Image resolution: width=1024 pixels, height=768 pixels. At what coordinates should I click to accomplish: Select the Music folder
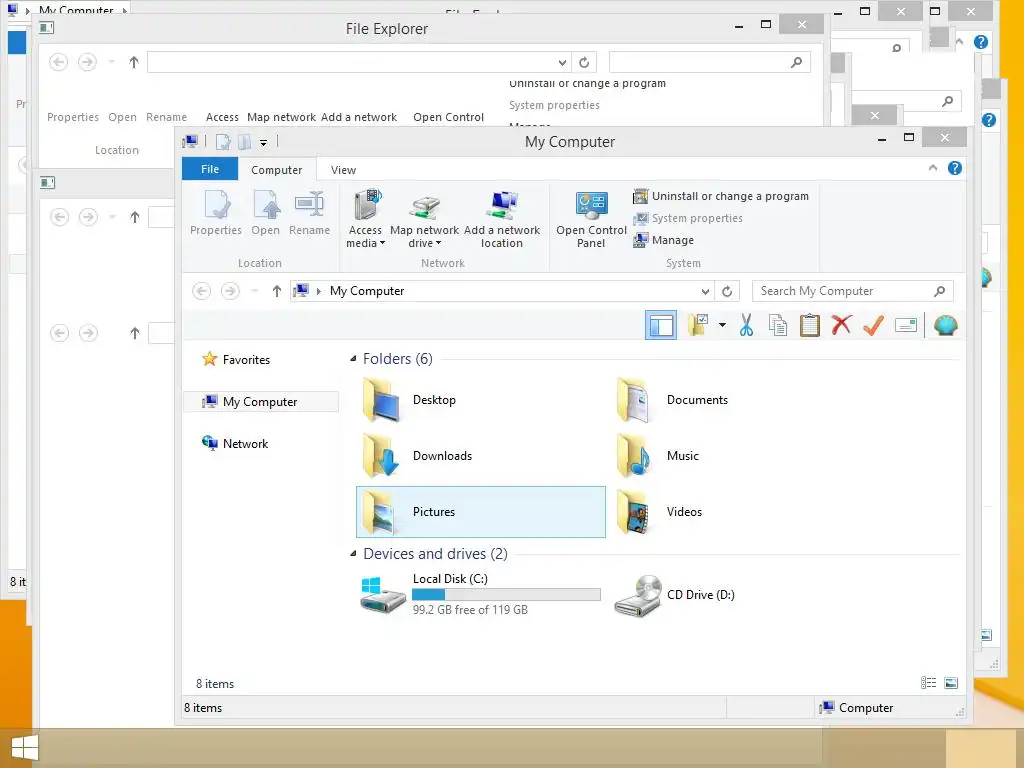pyautogui.click(x=735, y=456)
